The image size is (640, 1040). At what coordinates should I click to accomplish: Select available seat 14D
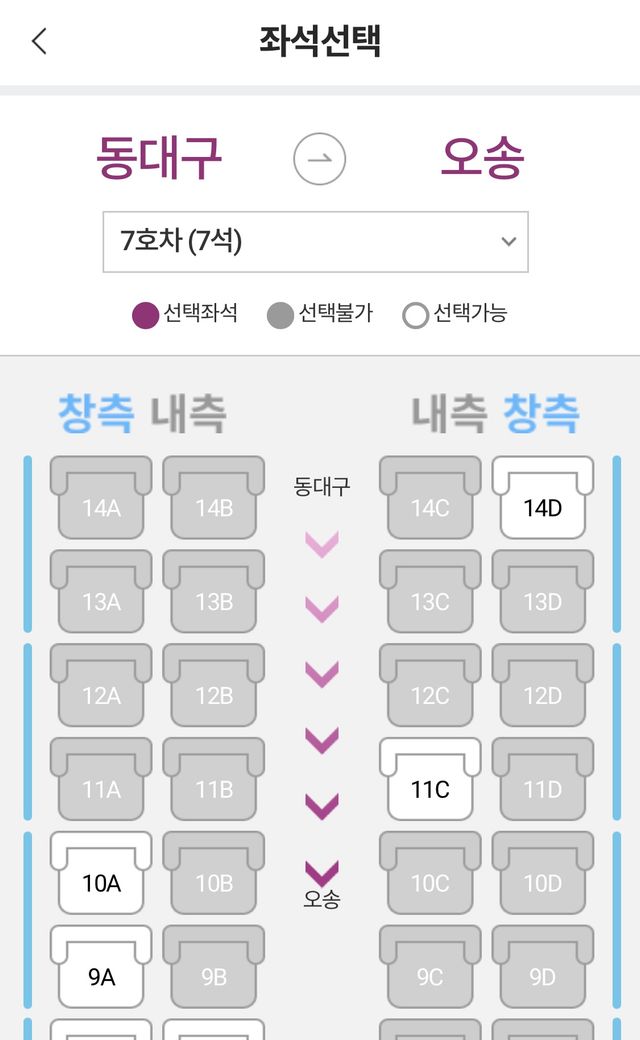pos(542,499)
